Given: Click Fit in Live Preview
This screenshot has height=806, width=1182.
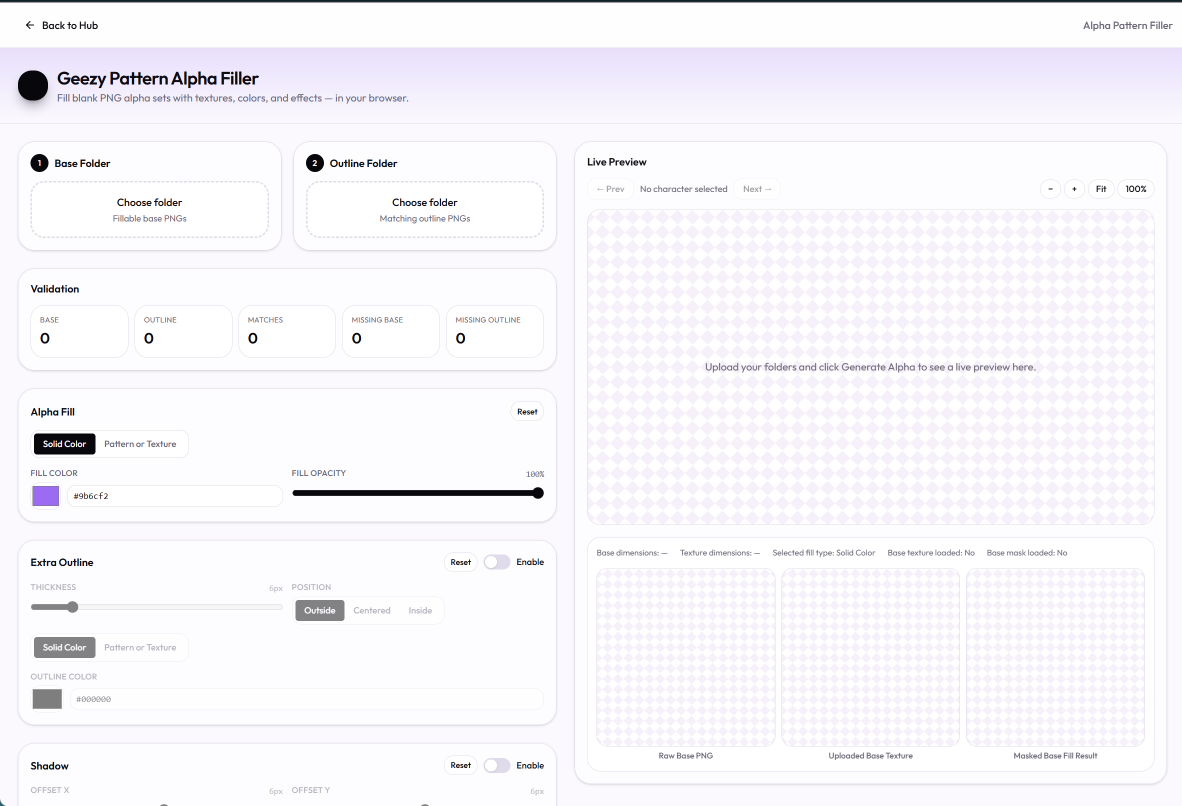Looking at the screenshot, I should 1101,189.
